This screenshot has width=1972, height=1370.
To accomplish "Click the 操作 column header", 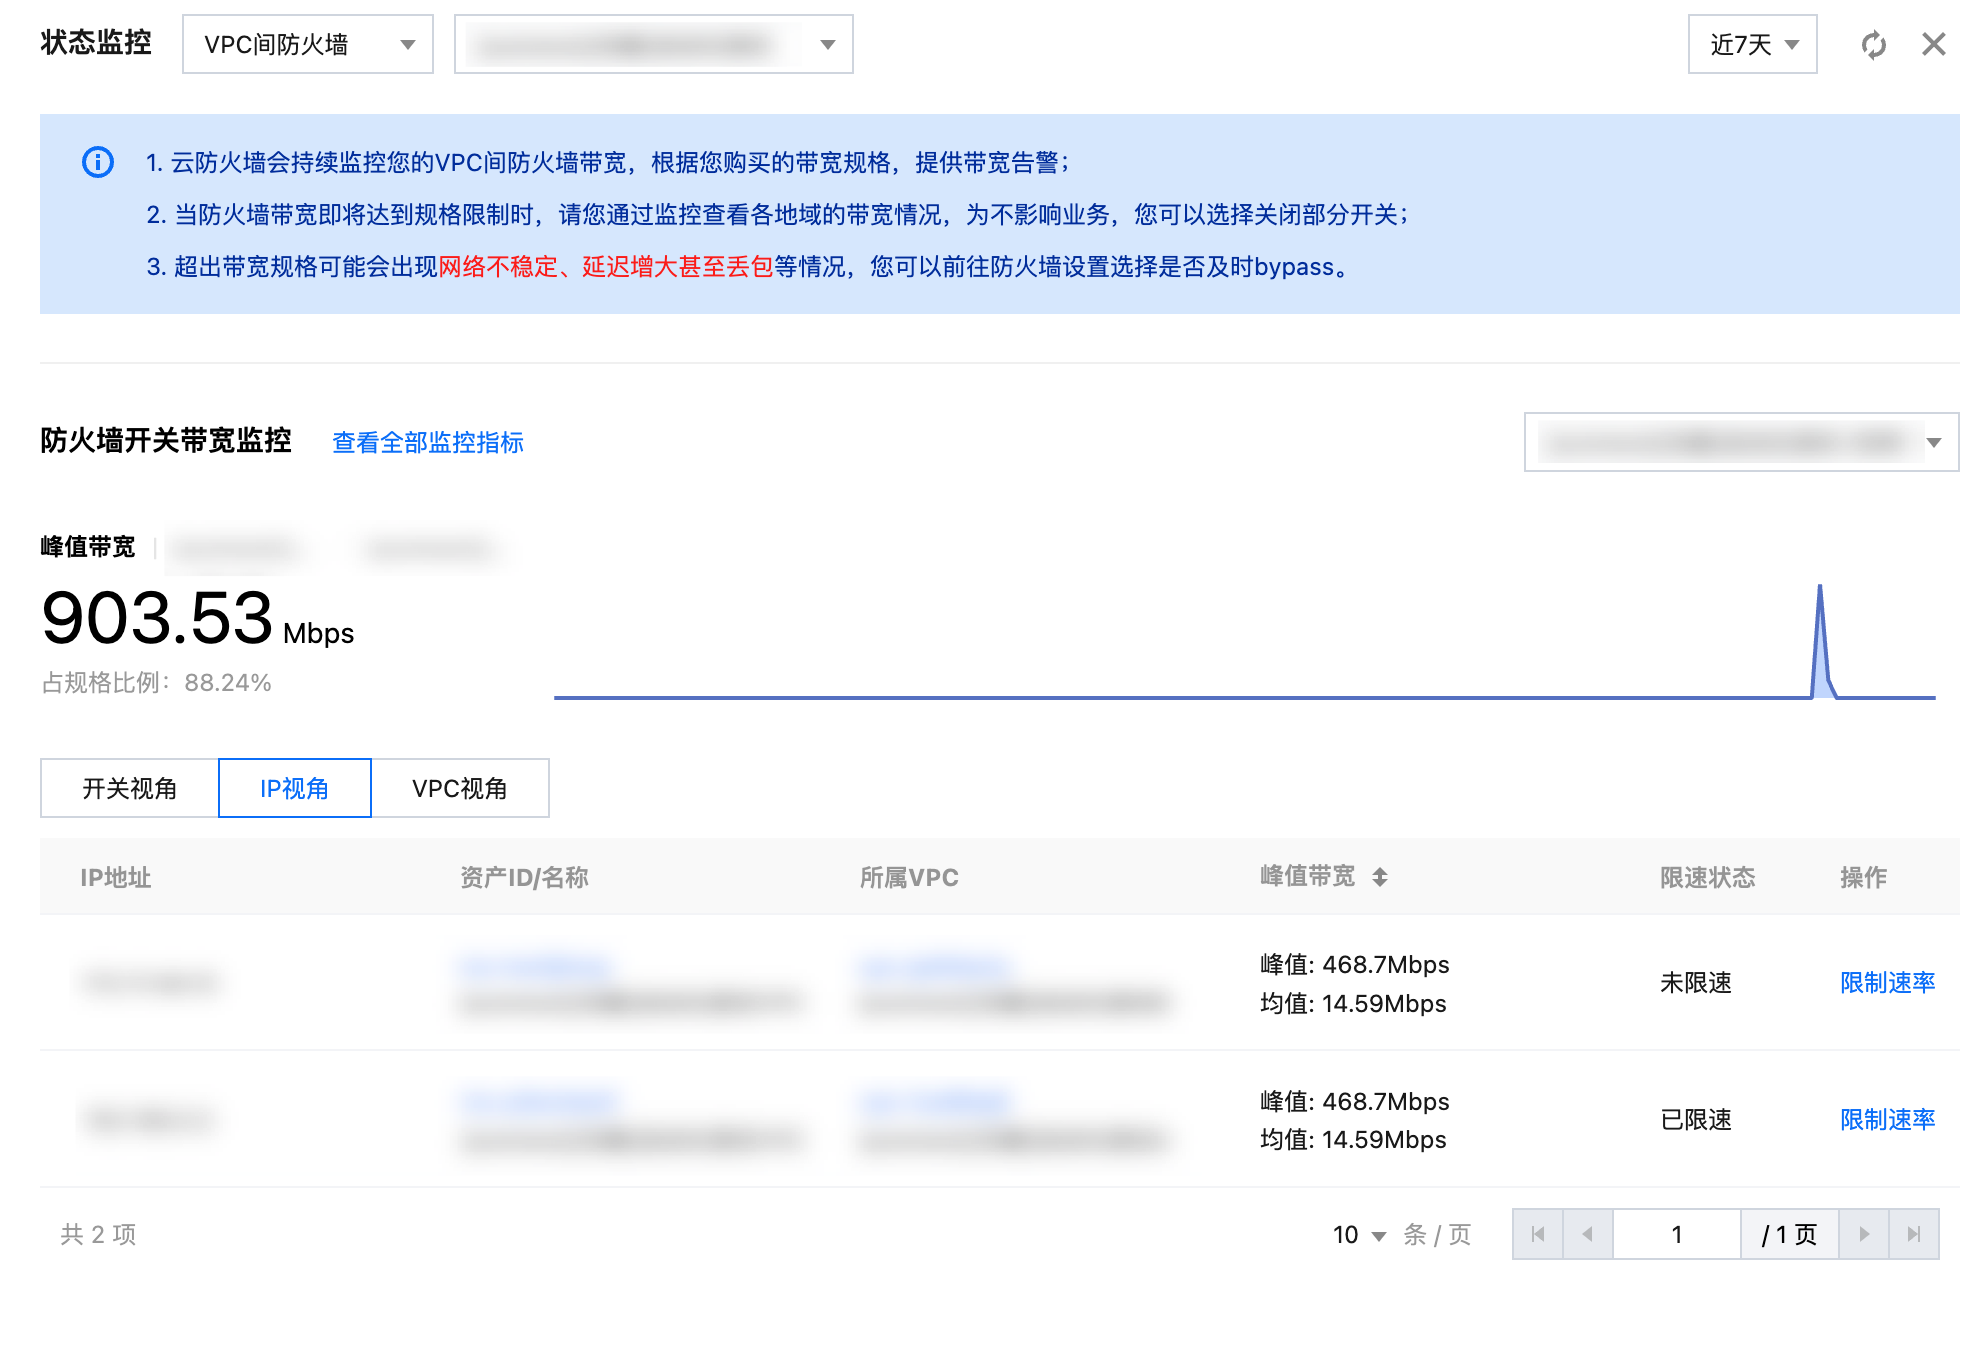I will click(x=1864, y=877).
